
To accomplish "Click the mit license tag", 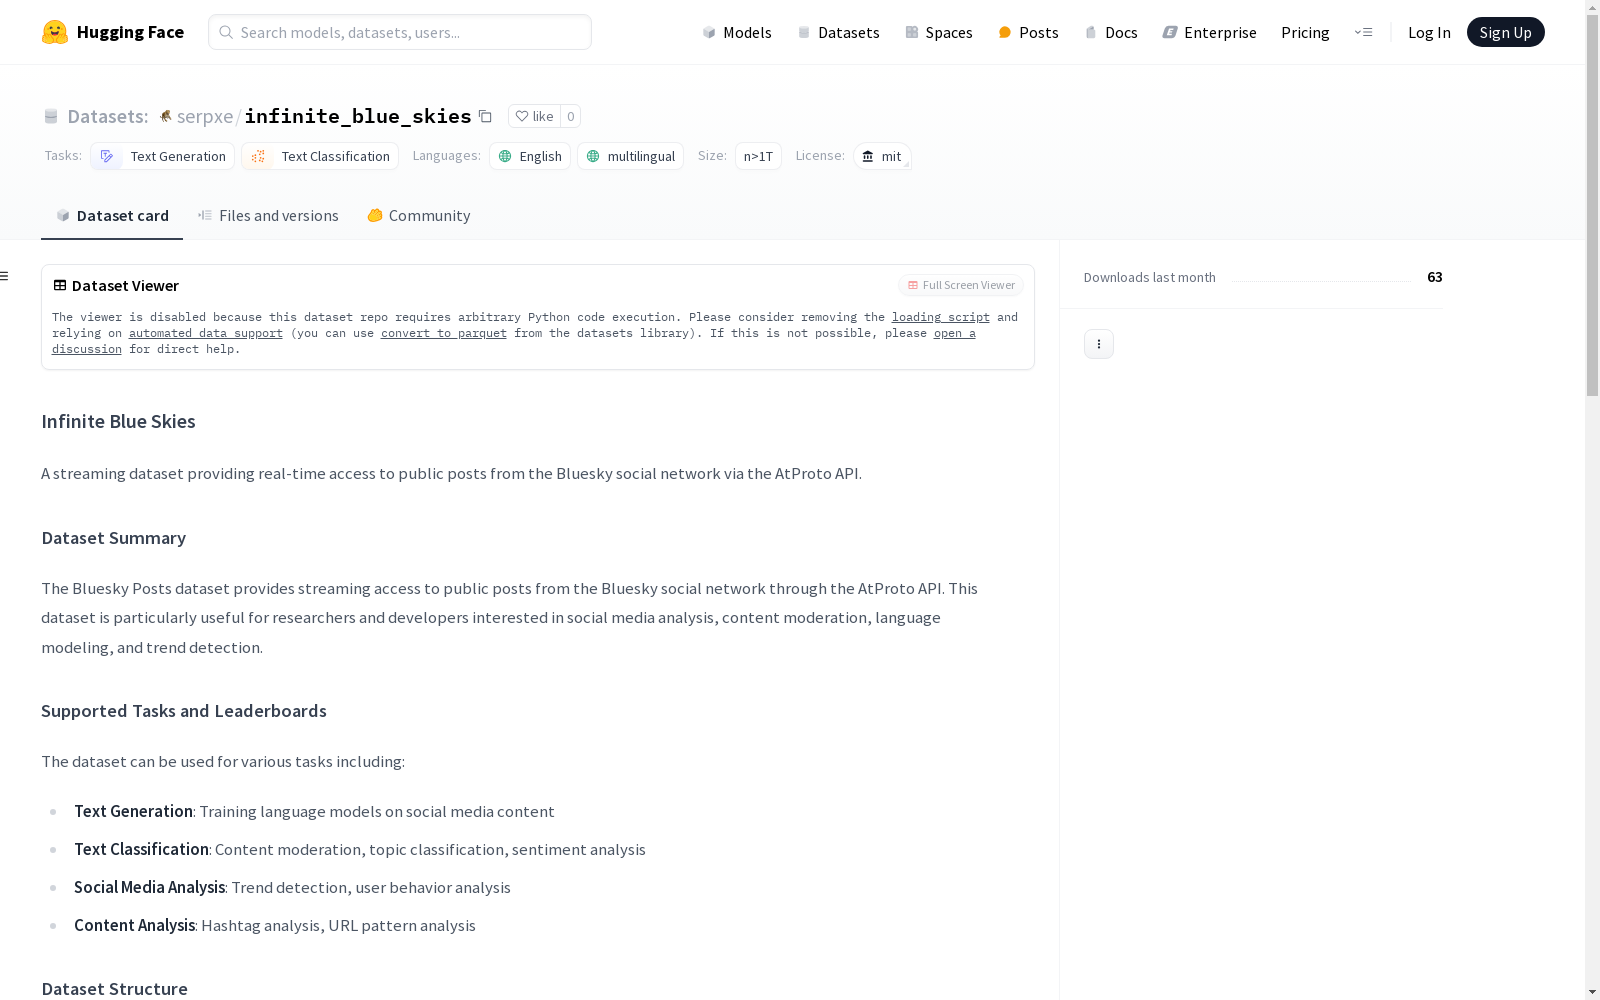I will click(882, 156).
